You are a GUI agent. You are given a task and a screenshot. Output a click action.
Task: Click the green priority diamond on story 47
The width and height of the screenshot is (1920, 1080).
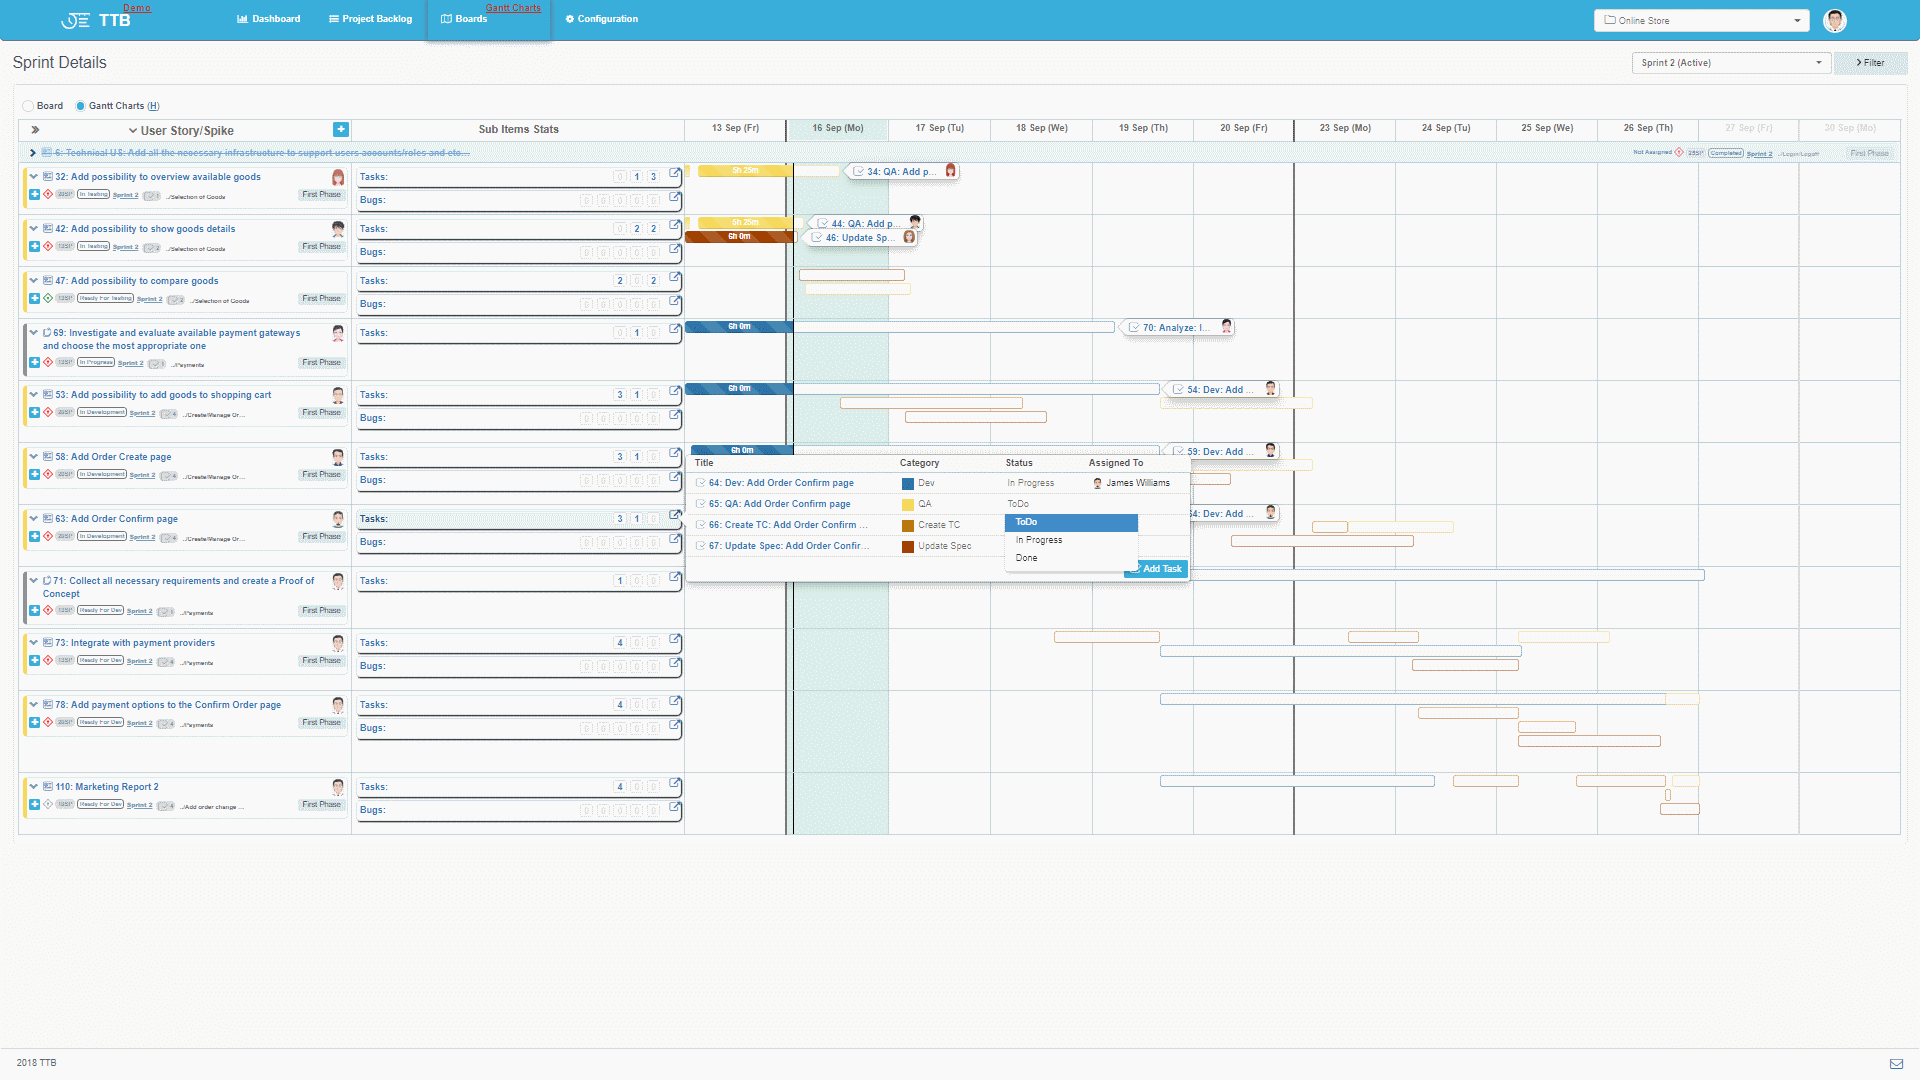tap(48, 298)
